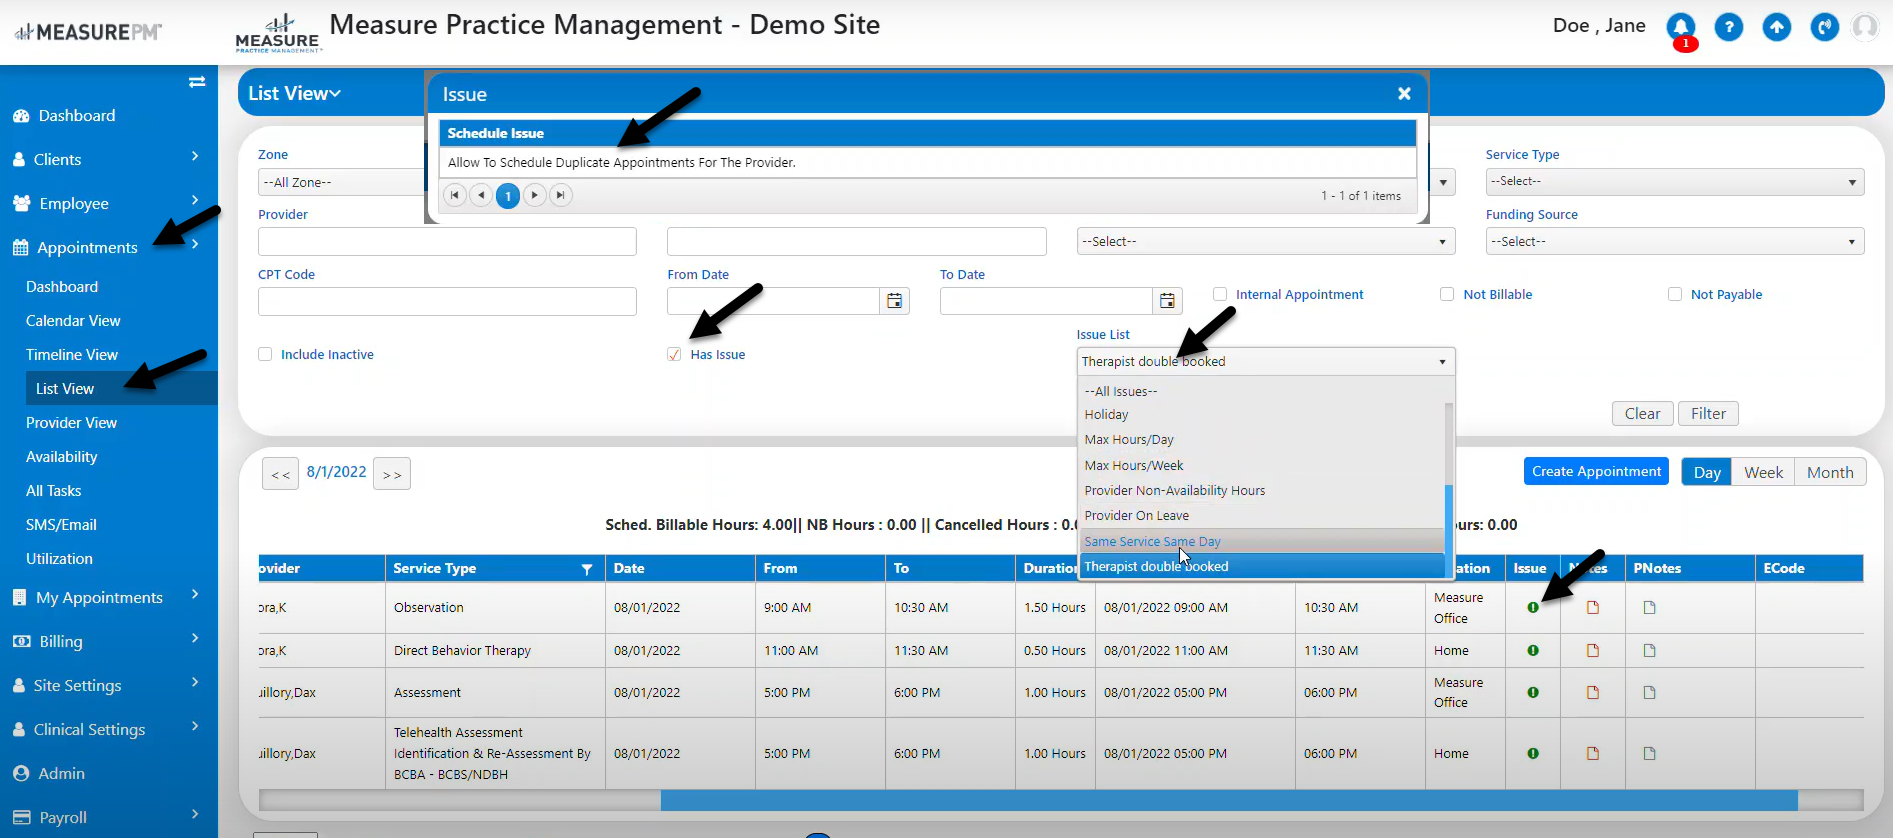Viewport: 1893px width, 838px height.
Task: Click issue indicator for 5:00 PM Assessment row
Action: 1533,693
